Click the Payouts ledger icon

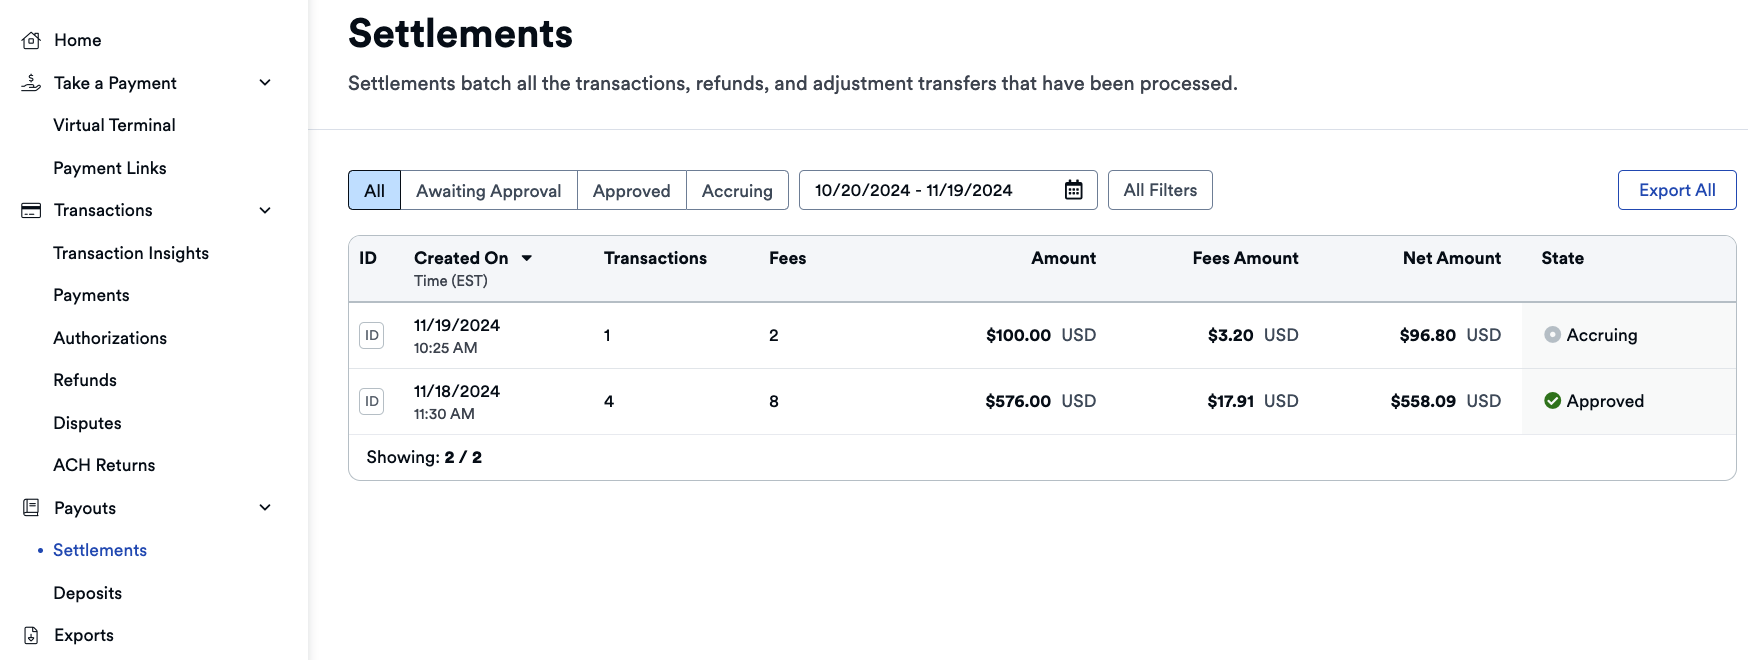pyautogui.click(x=32, y=508)
